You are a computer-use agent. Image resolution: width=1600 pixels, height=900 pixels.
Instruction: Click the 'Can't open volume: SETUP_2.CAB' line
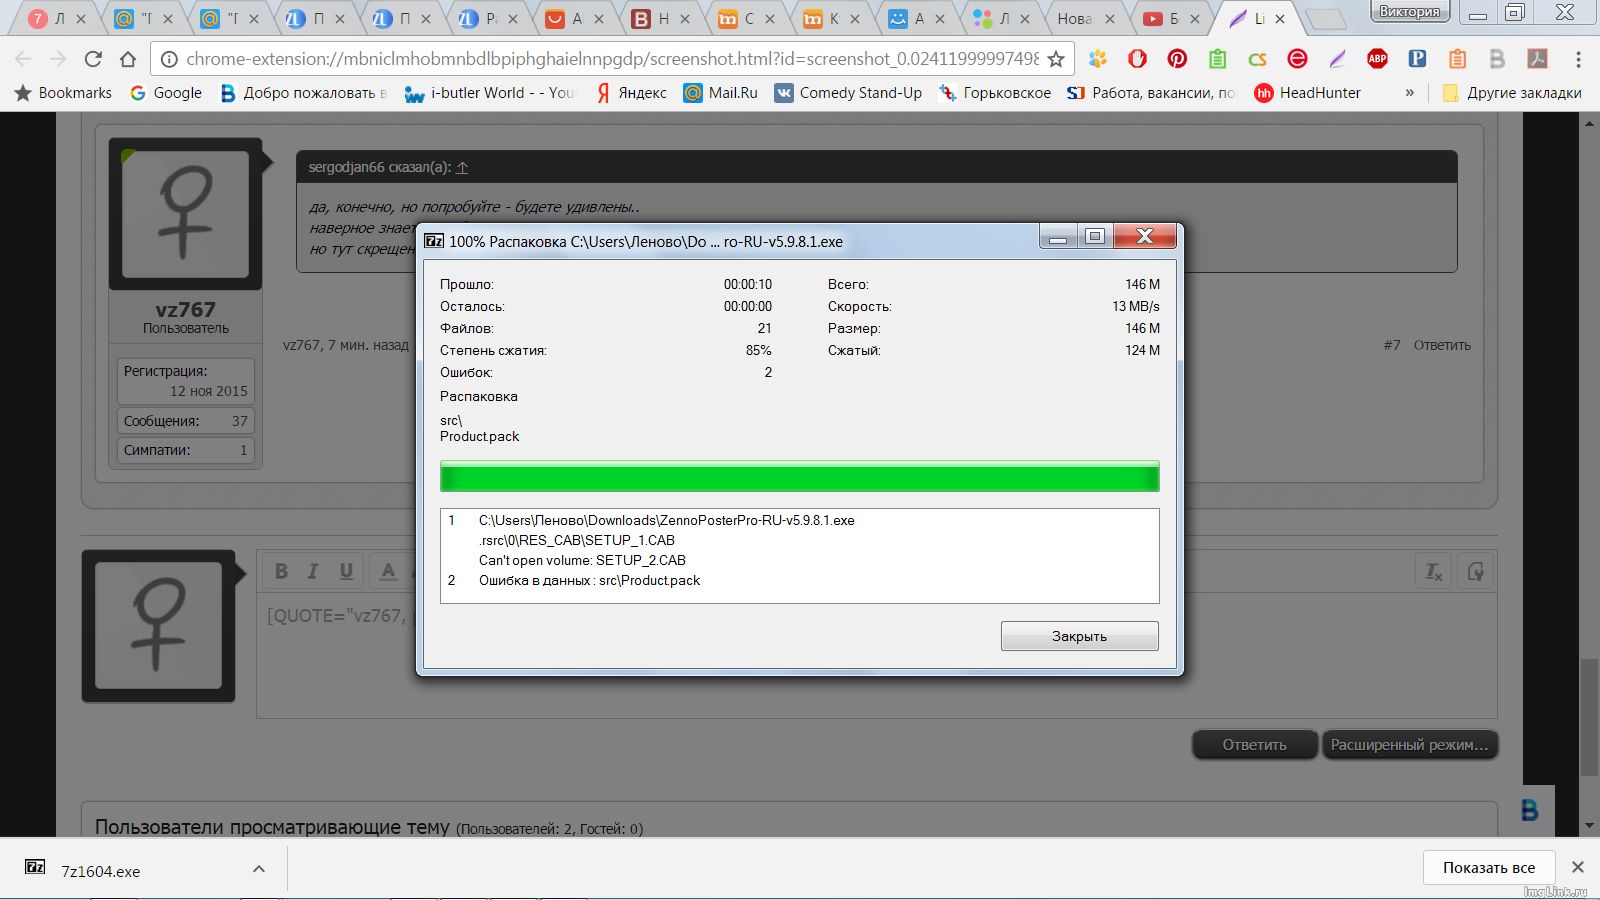click(582, 560)
